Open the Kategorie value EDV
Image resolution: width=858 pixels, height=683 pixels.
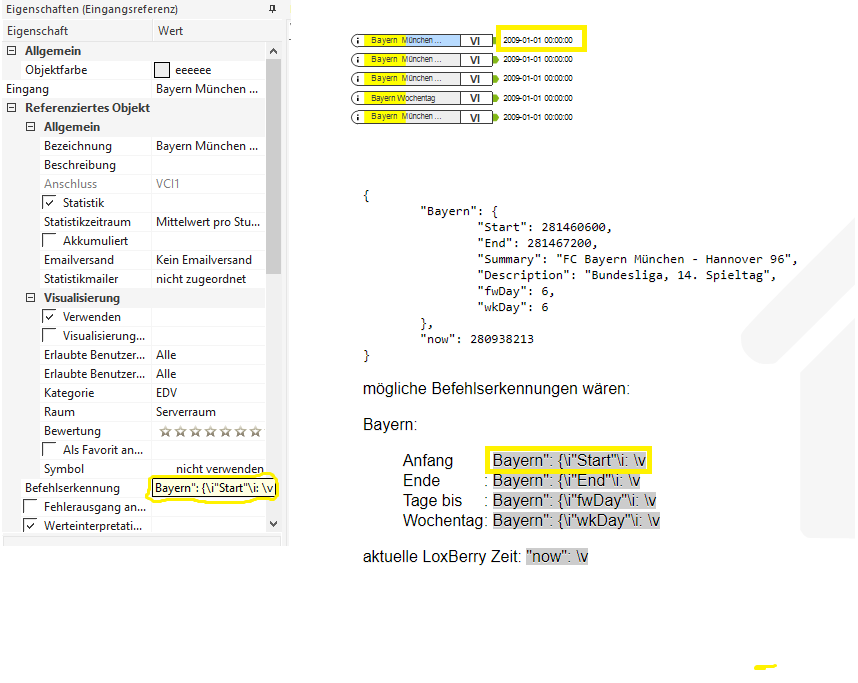[x=208, y=393]
